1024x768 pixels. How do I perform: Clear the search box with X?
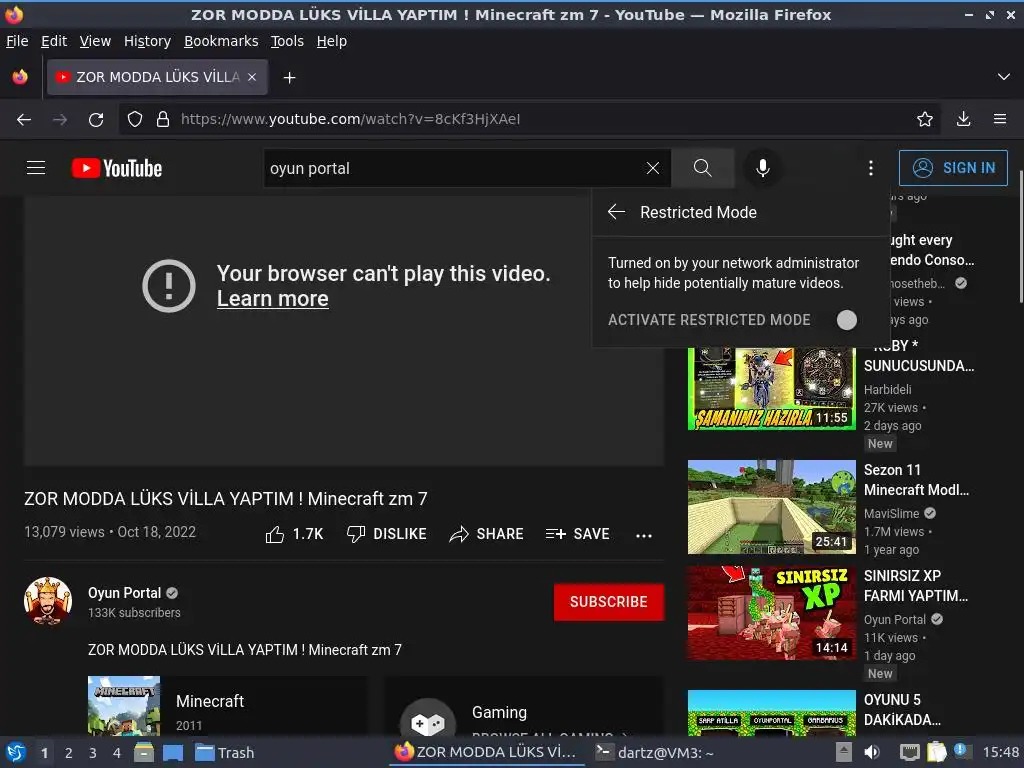(x=652, y=168)
